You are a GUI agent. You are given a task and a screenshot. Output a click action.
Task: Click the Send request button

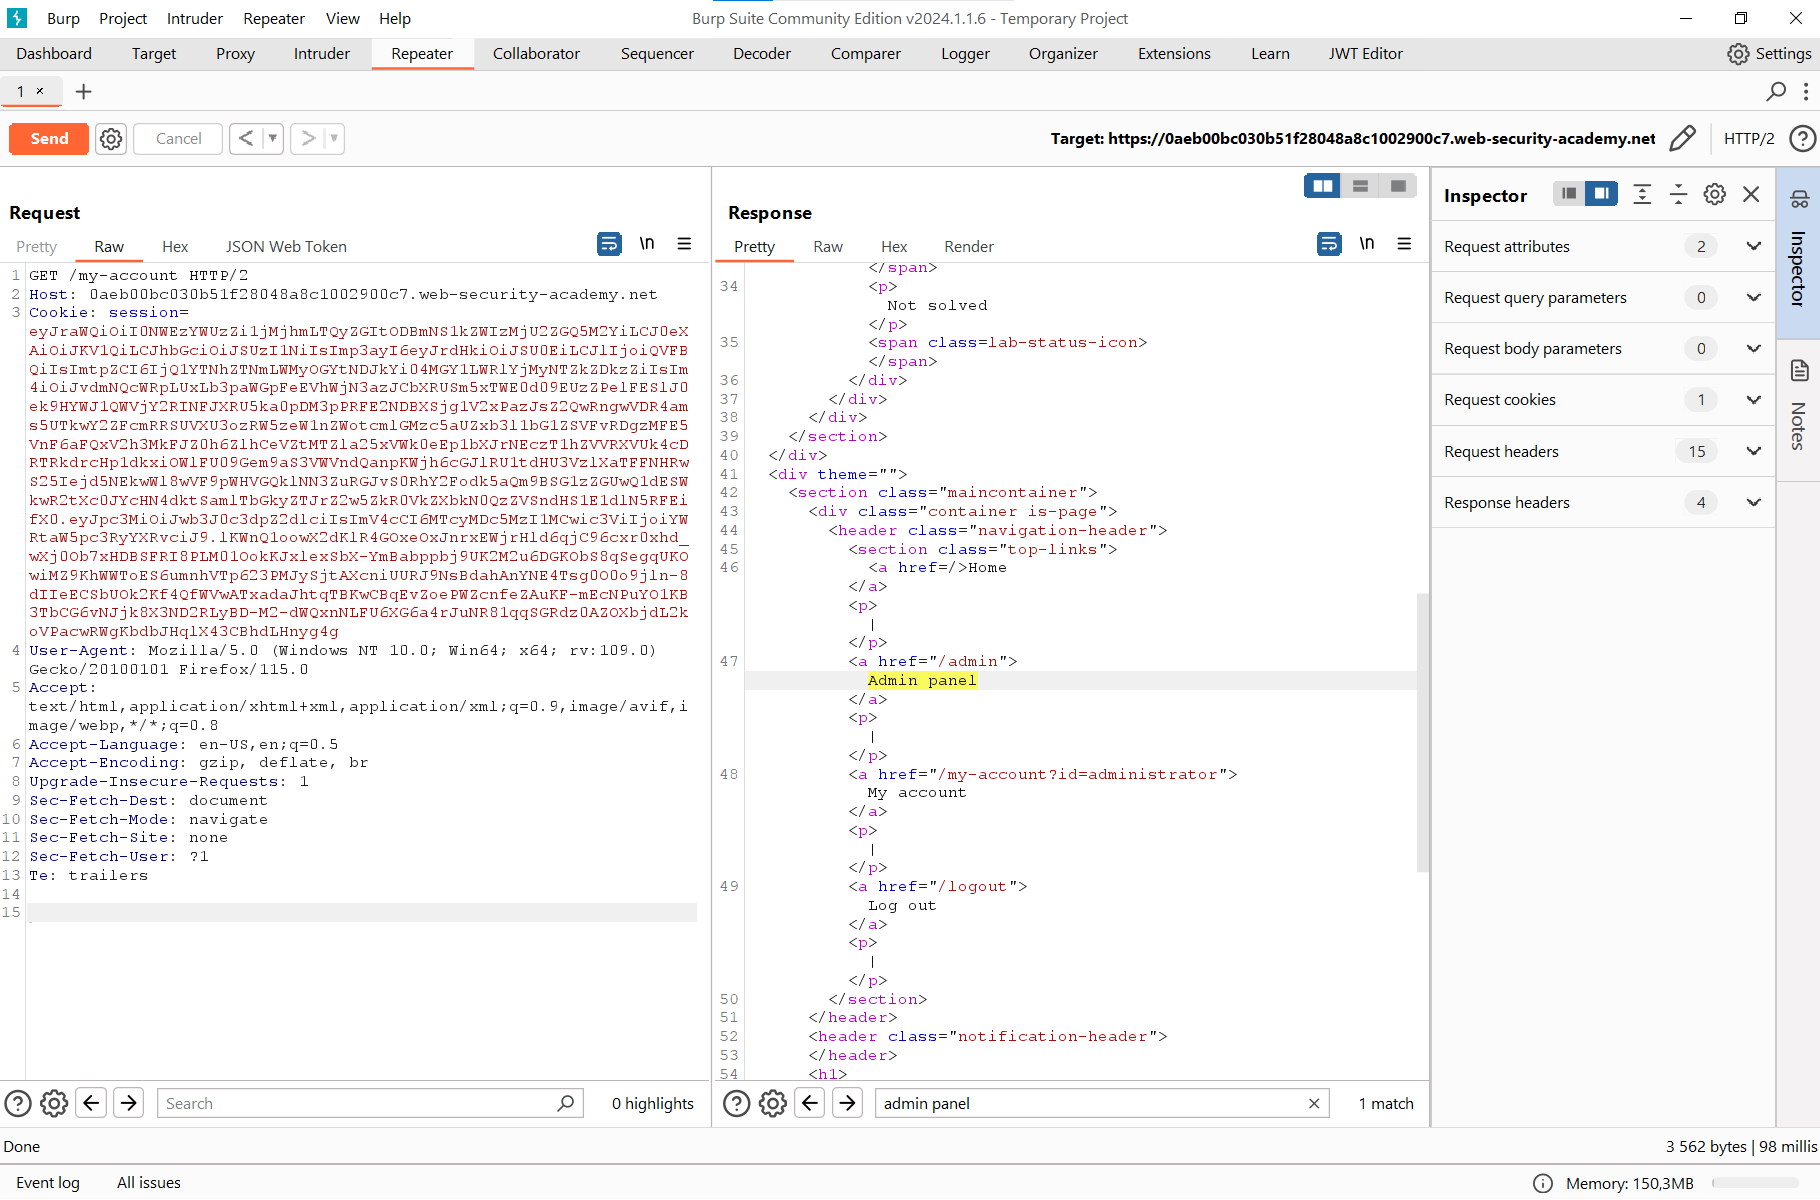tap(49, 139)
